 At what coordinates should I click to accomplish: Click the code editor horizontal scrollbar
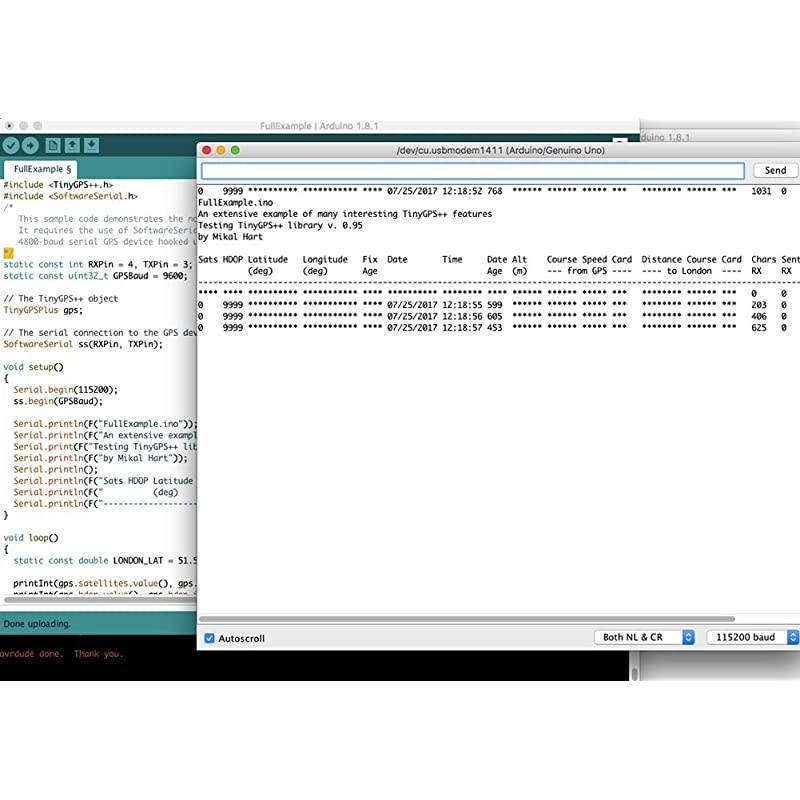point(100,600)
